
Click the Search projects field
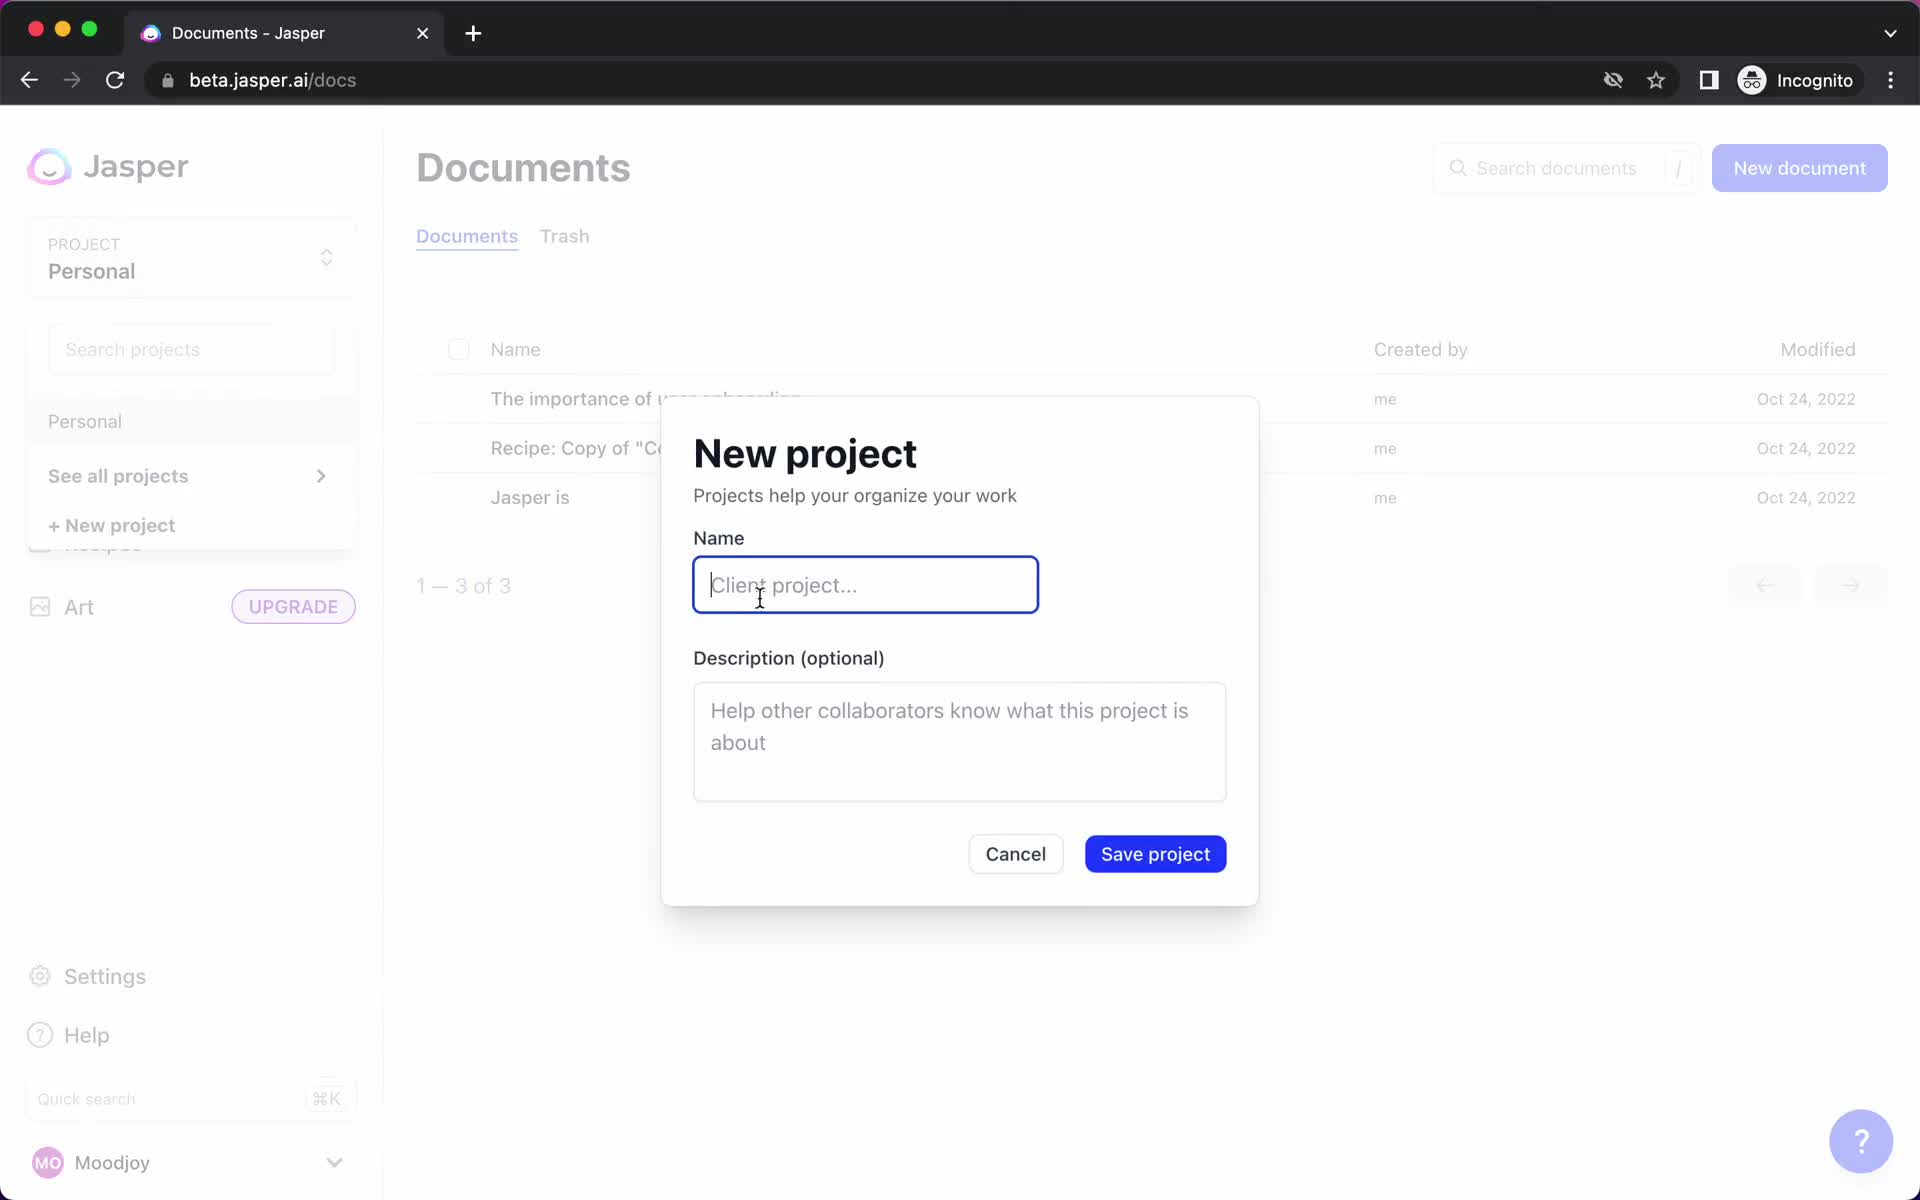[x=191, y=349]
